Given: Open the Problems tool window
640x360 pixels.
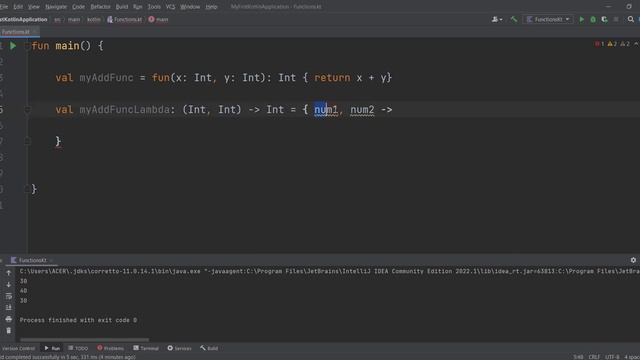Looking at the screenshot, I should (110, 348).
